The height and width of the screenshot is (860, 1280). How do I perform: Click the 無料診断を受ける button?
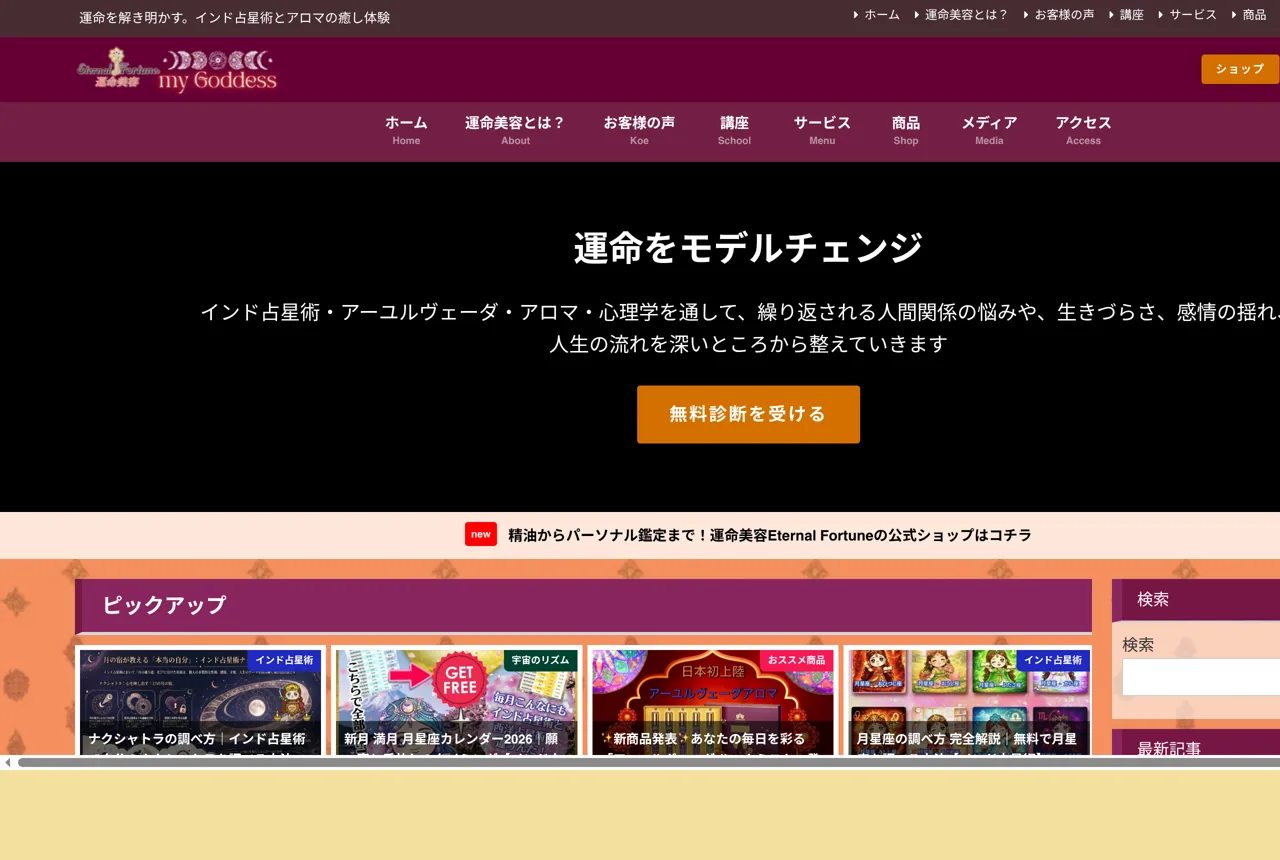click(748, 414)
